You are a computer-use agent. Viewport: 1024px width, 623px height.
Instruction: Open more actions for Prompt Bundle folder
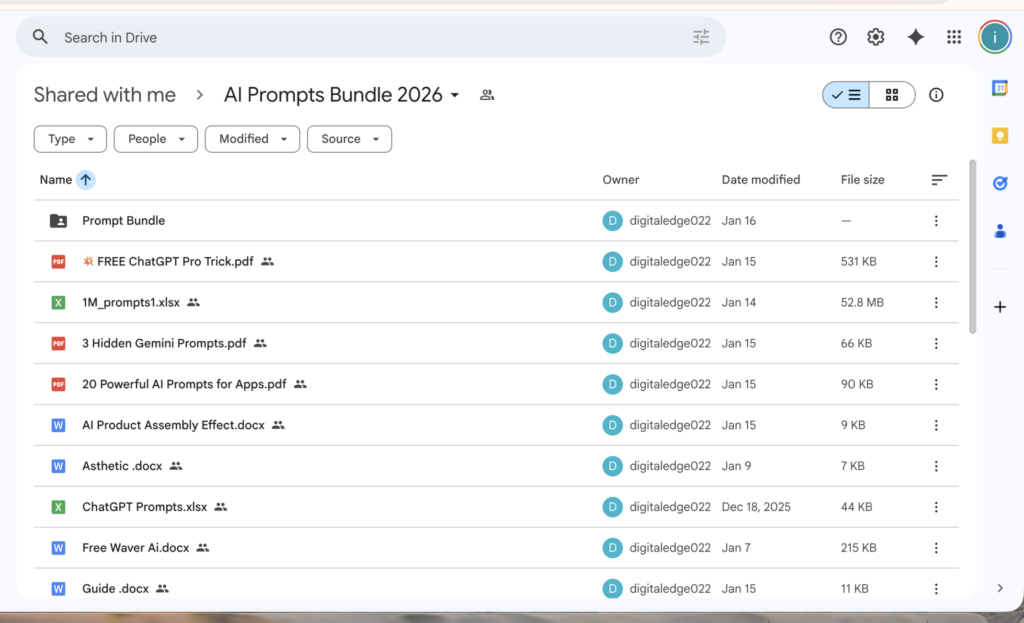tap(936, 221)
